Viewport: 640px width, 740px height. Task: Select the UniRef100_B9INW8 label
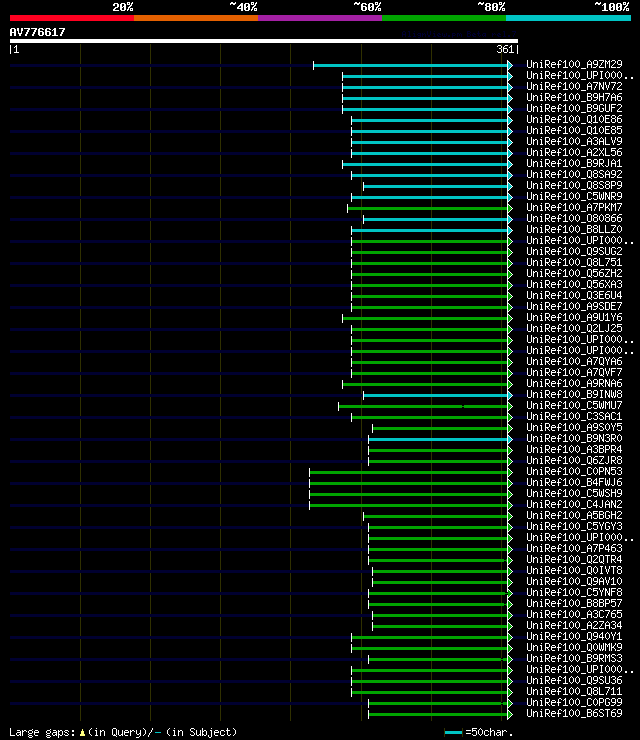tap(574, 395)
